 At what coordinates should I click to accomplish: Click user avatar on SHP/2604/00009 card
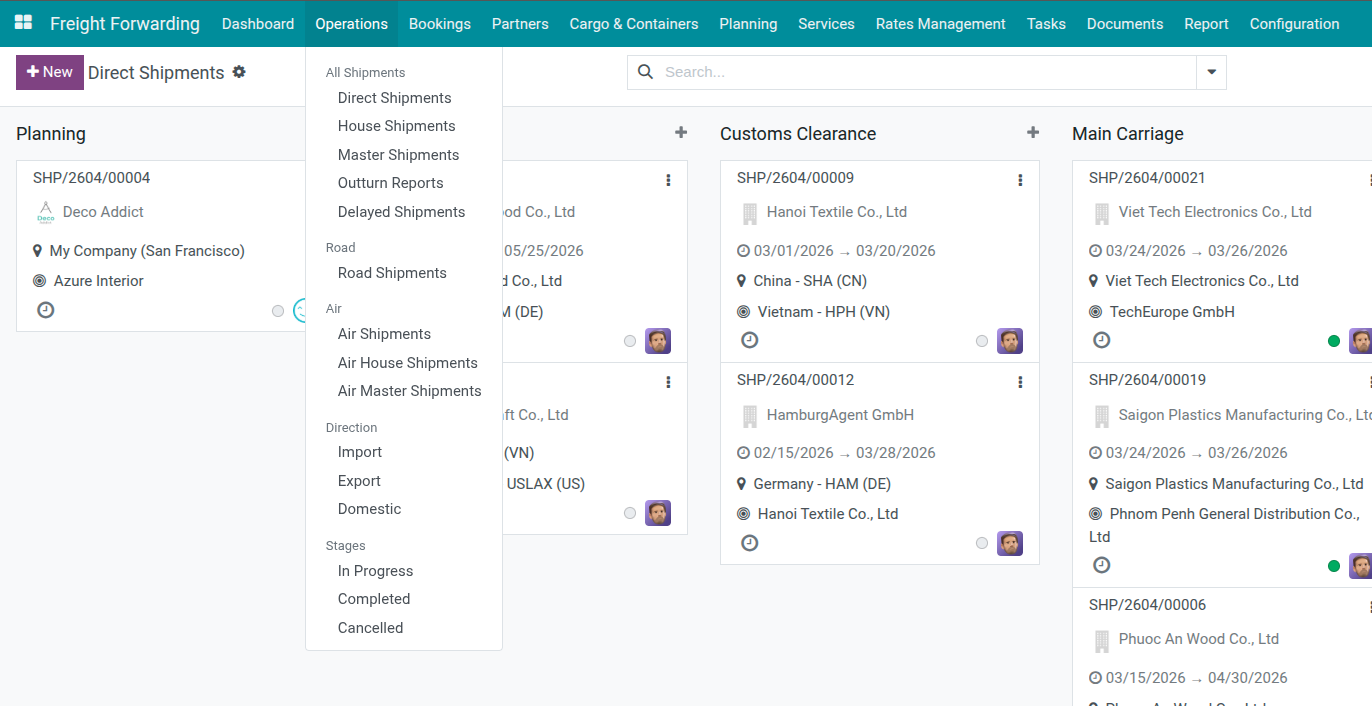(1009, 341)
